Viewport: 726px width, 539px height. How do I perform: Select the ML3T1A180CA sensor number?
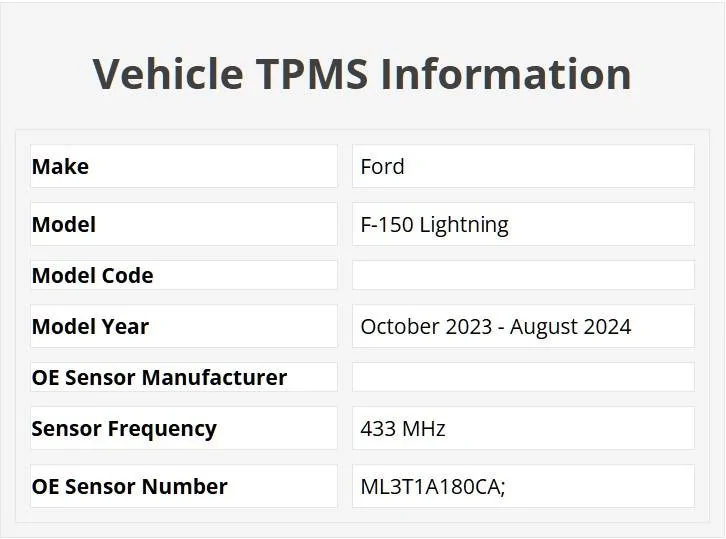(x=432, y=486)
